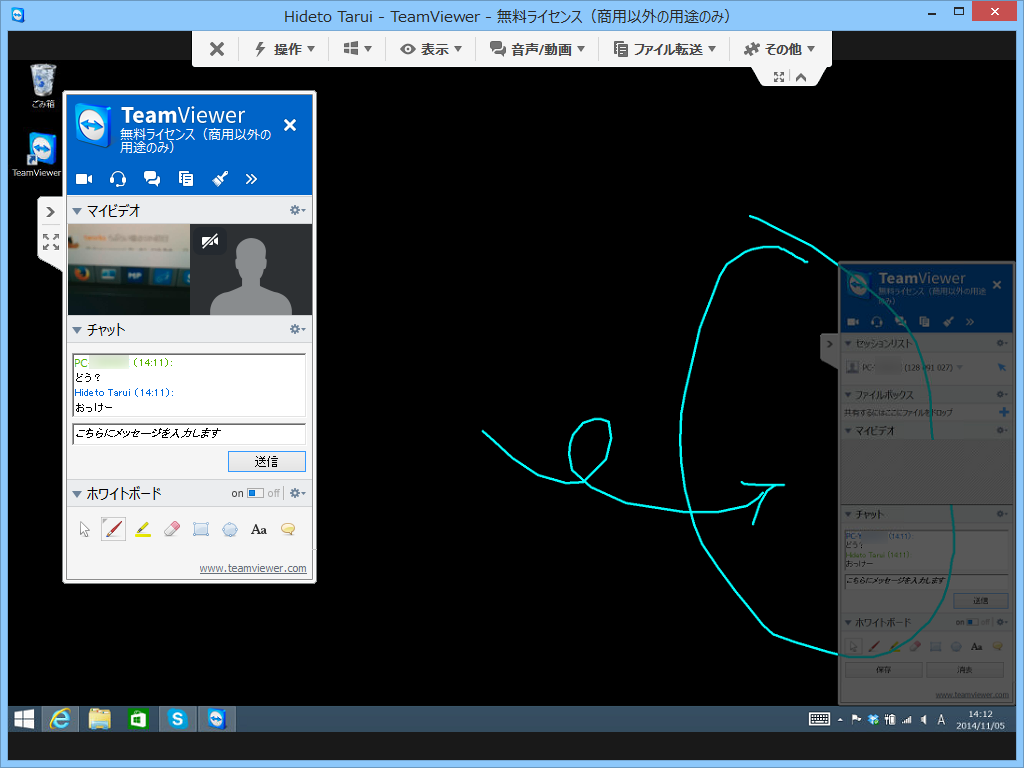This screenshot has width=1024, height=768.
Task: Open the Store icon on remote taskbar
Action: [138, 719]
